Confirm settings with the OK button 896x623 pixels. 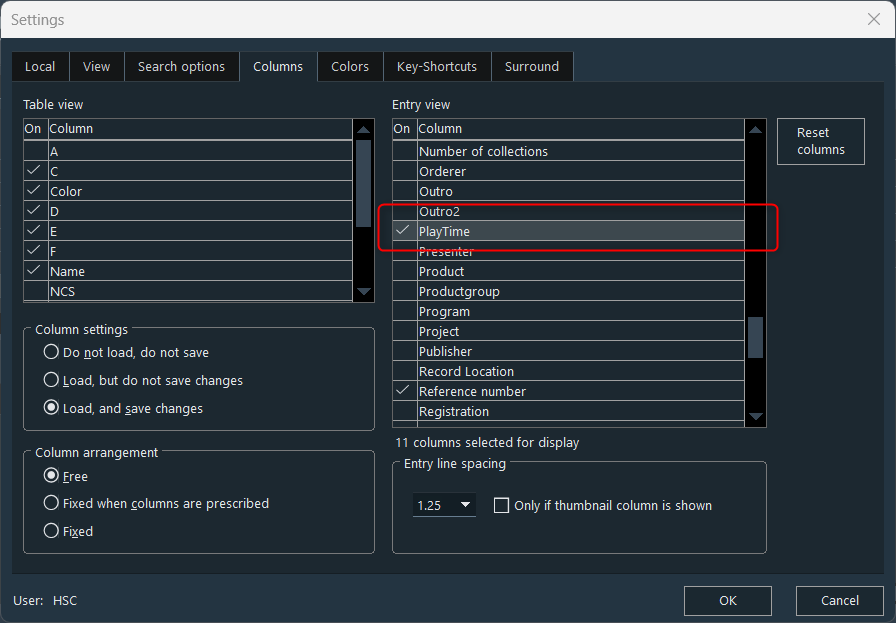727,601
